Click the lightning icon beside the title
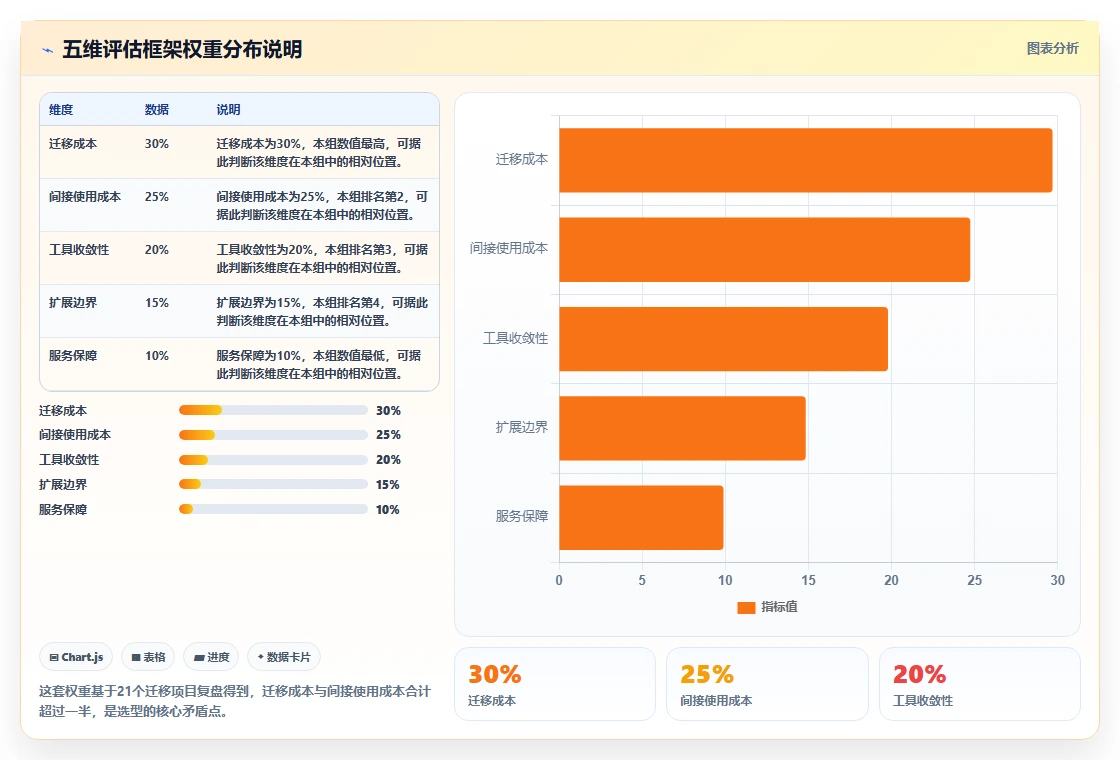 click(48, 50)
